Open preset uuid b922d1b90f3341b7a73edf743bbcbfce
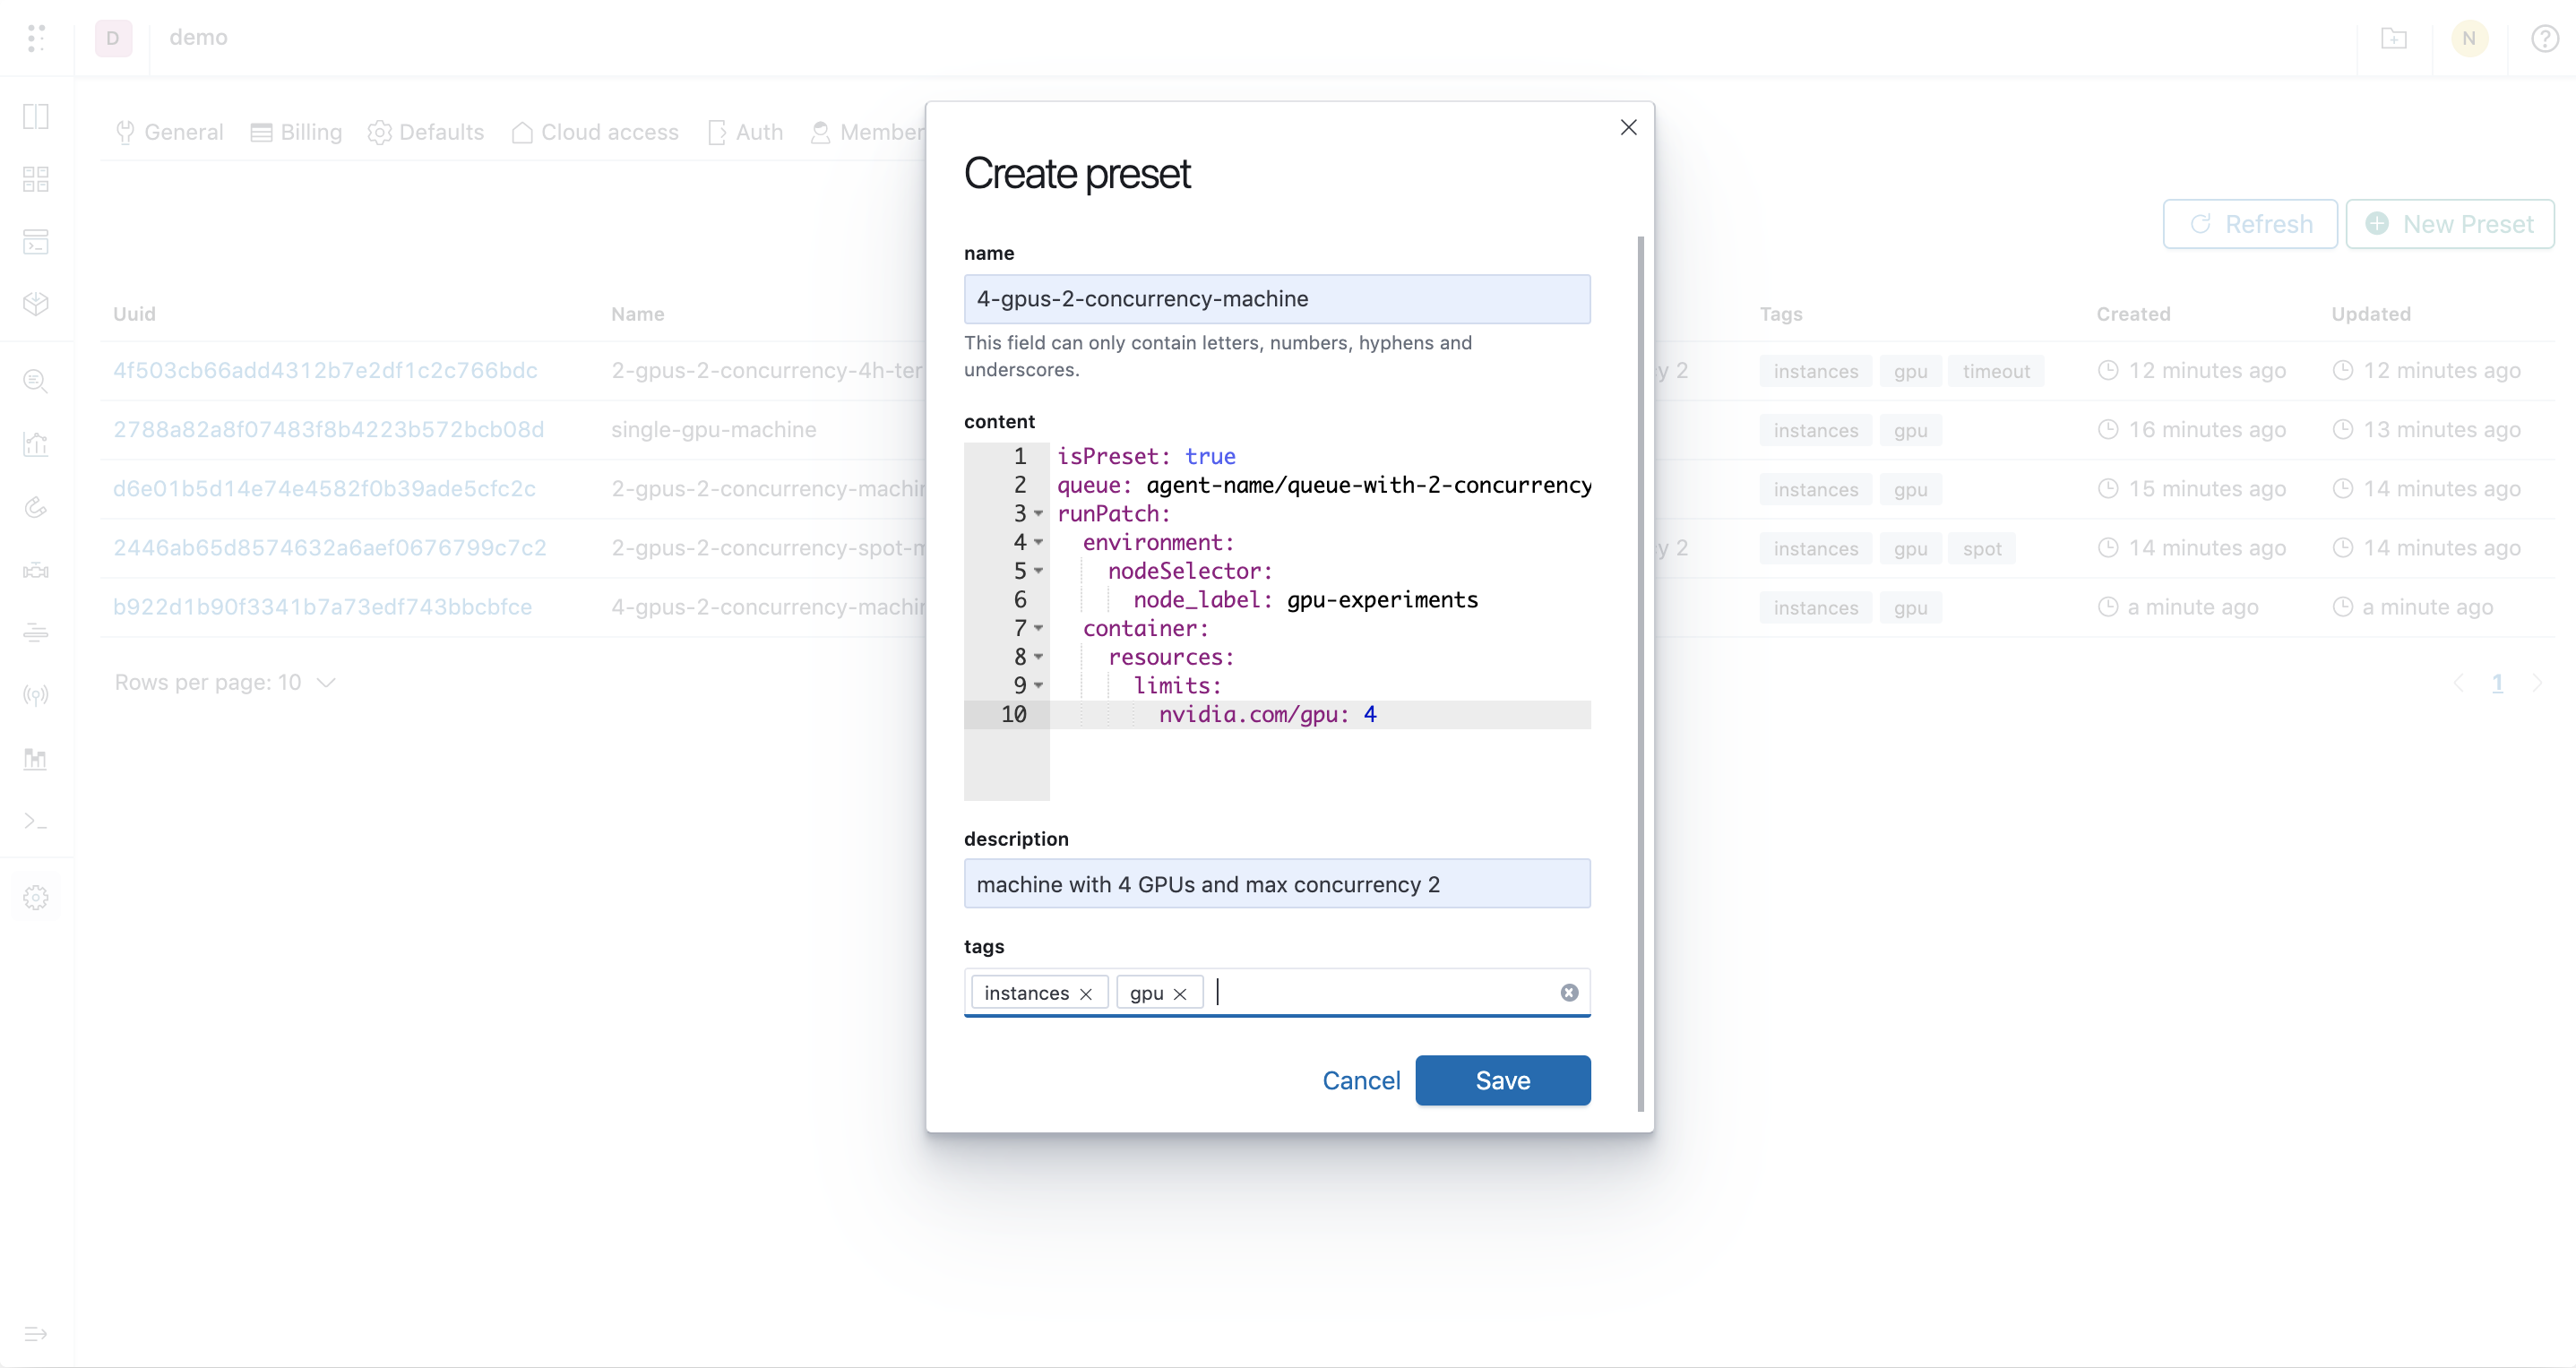The height and width of the screenshot is (1368, 2576). (x=322, y=607)
